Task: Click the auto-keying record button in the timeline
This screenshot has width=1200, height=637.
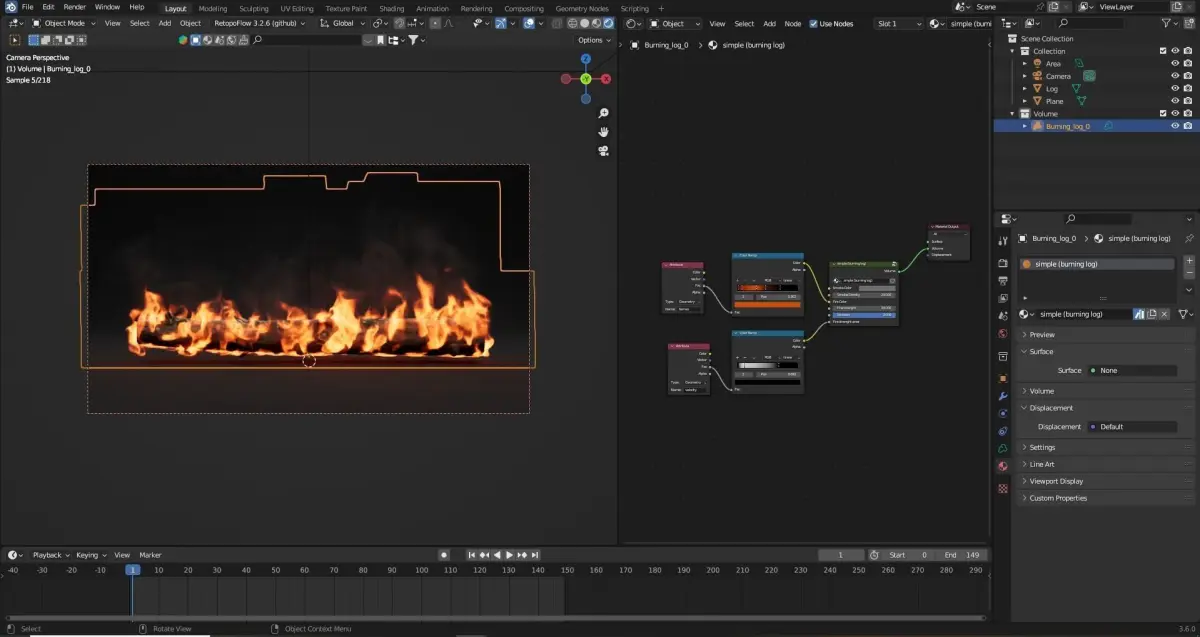Action: 444,555
